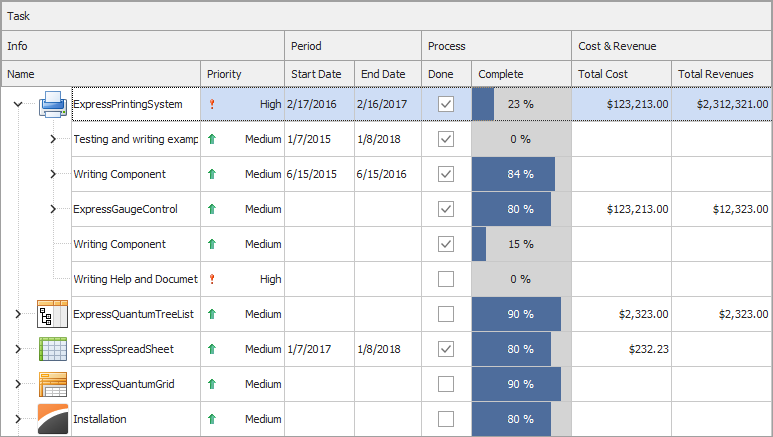Expand the ExpressQuantumTreeList node
This screenshot has width=773, height=437.
[x=17, y=314]
